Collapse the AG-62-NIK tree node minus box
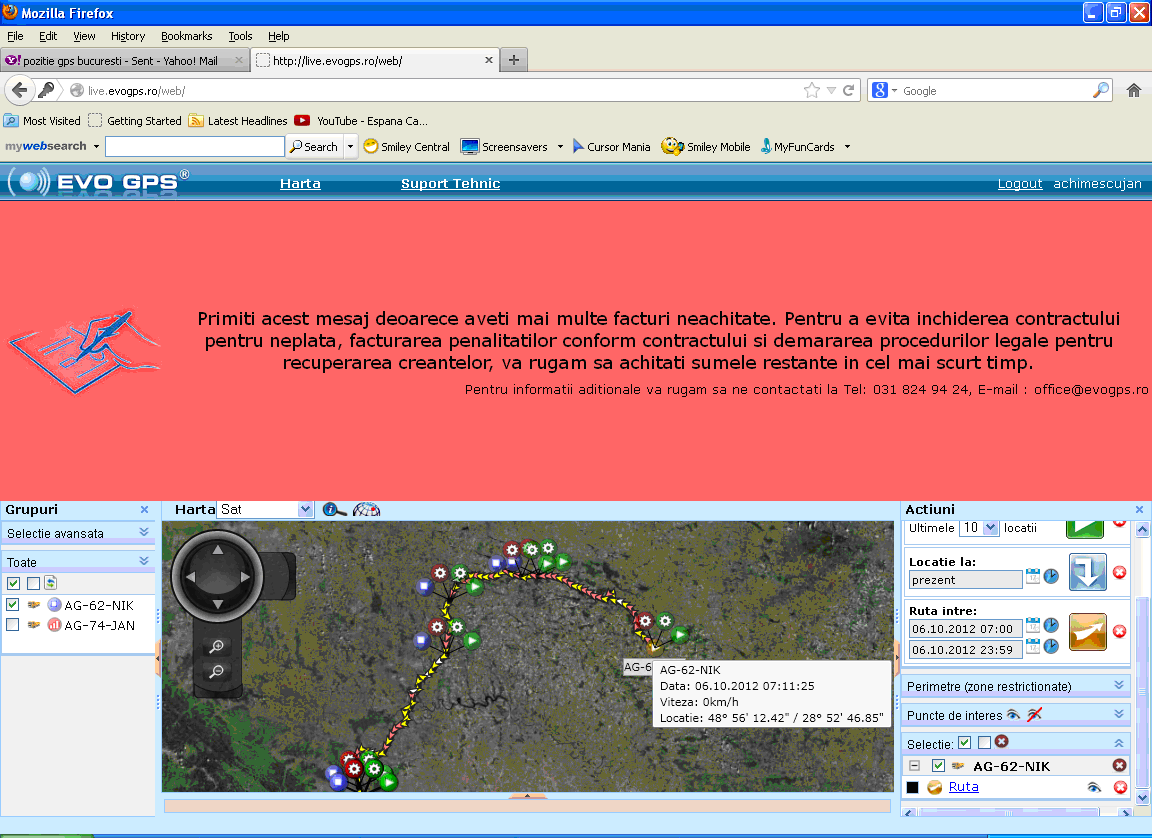Screen dimensions: 1152x838 pyautogui.click(x=915, y=765)
